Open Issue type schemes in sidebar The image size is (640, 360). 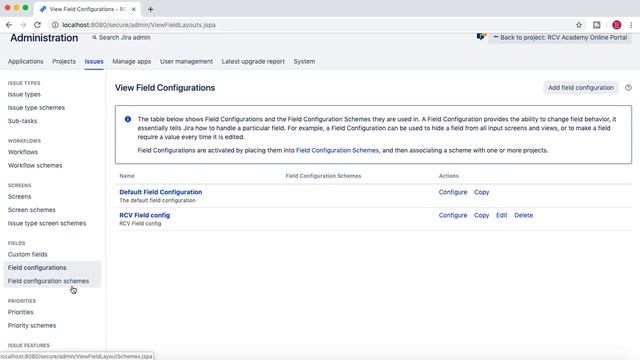click(36, 108)
